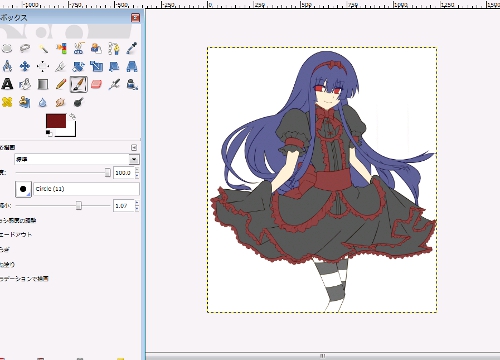Close the toolbox panel
Screen dimensions: 500x360
tap(135, 18)
